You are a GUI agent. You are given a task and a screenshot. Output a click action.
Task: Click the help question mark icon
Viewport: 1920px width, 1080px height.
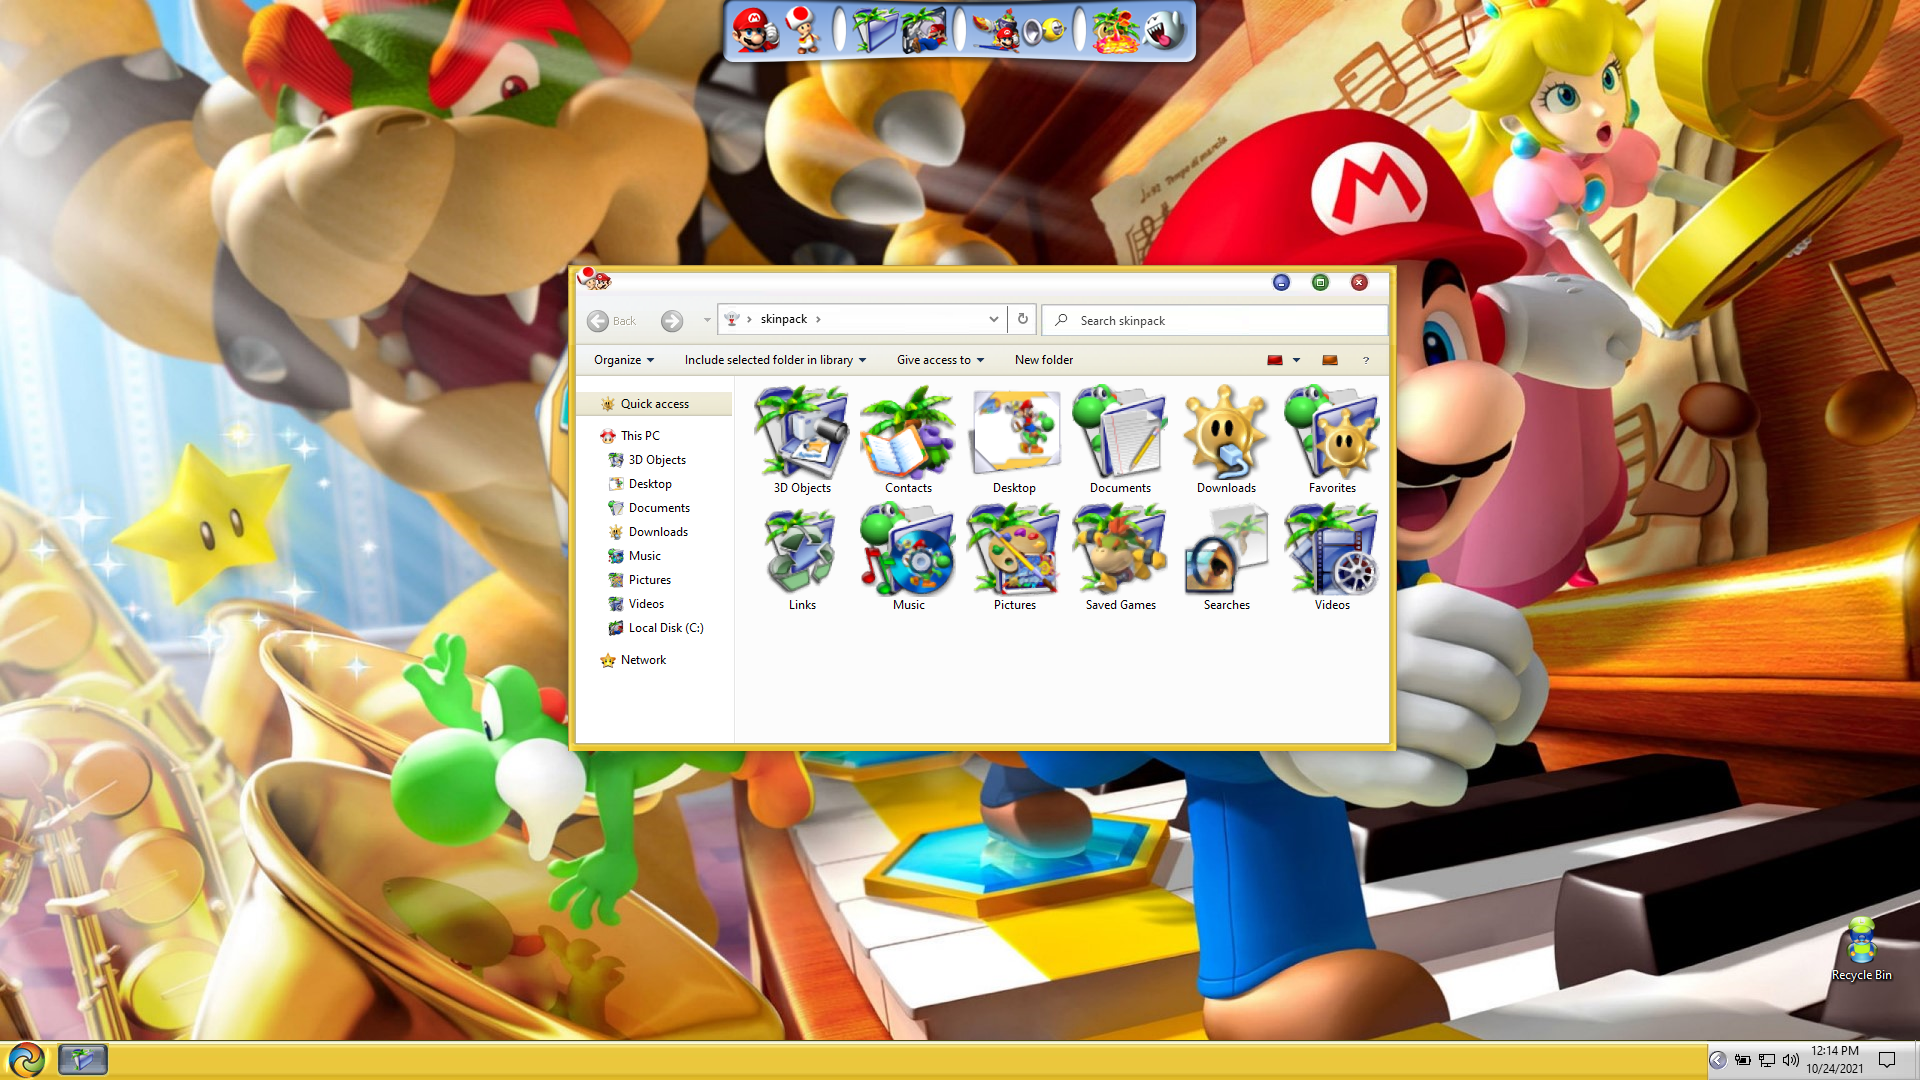pyautogui.click(x=1366, y=360)
